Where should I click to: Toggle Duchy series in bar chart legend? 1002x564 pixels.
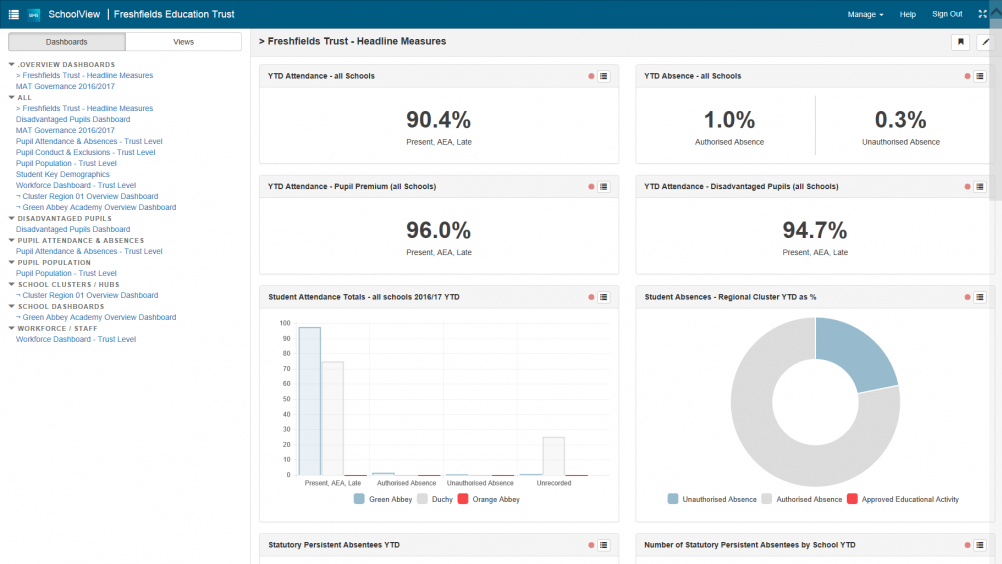tap(435, 499)
